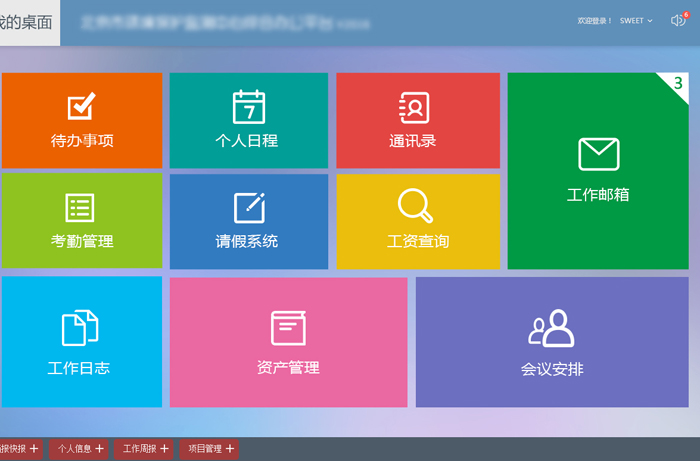Open the 资产管理 asset management tile
The height and width of the screenshot is (461, 700).
288,342
